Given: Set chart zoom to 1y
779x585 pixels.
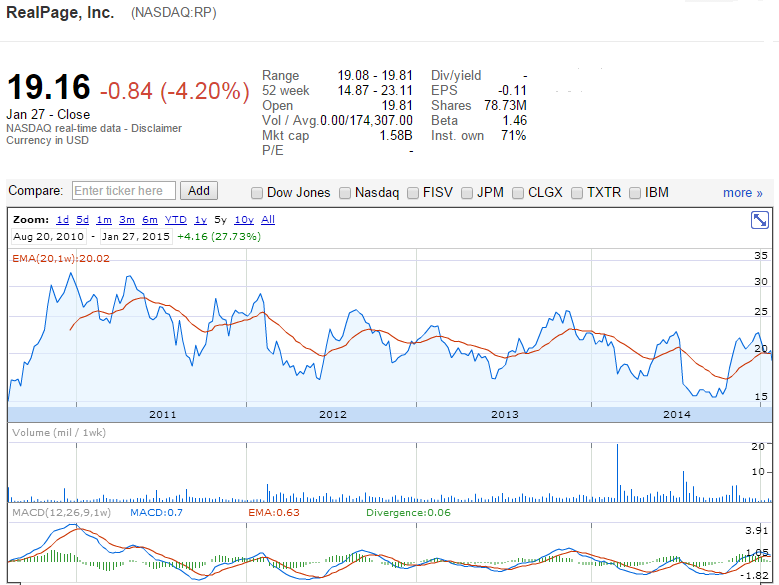Looking at the screenshot, I should pyautogui.click(x=201, y=219).
